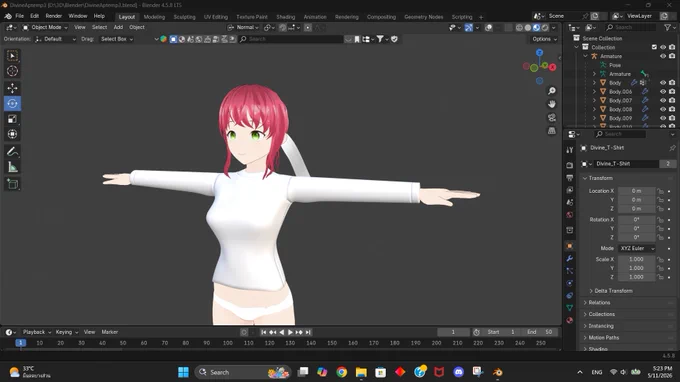The image size is (680, 382).
Task: Open the World properties tab
Action: (570, 215)
